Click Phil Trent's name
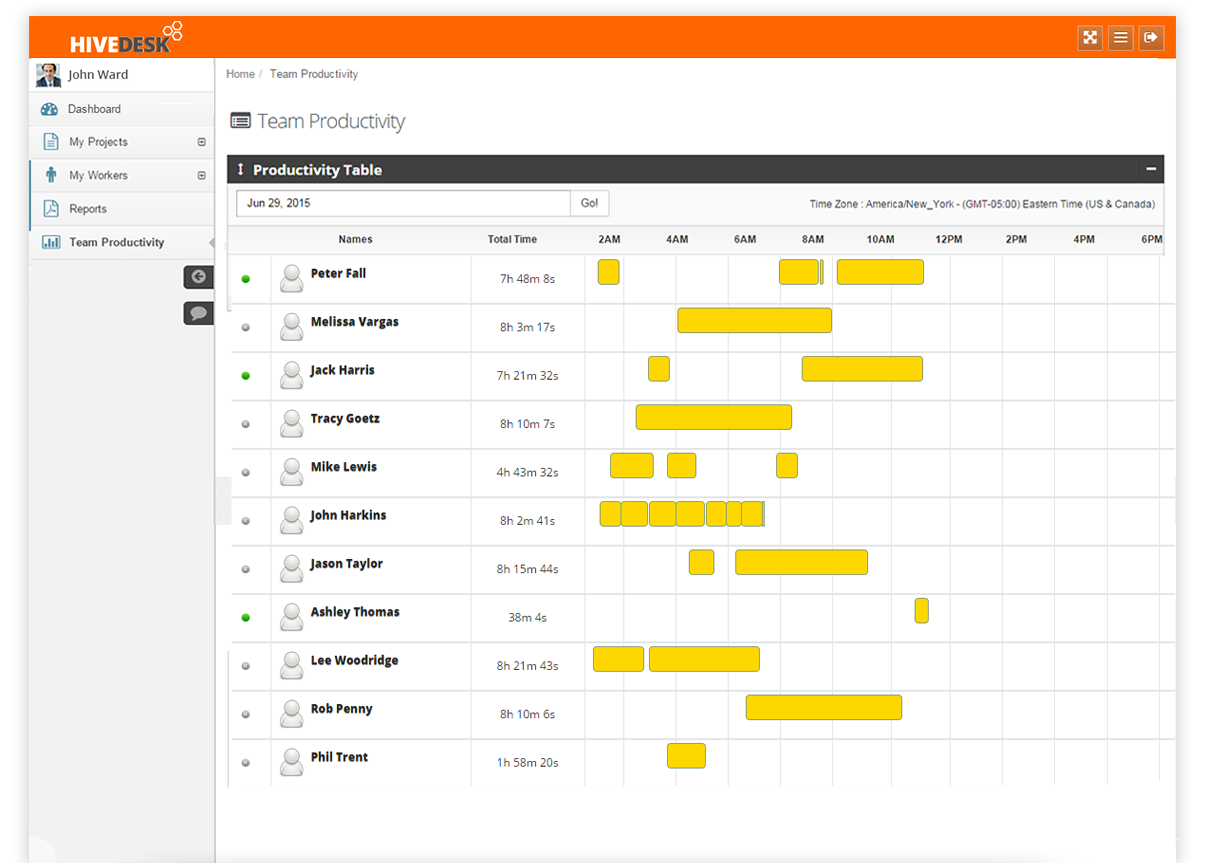Image resolution: width=1205 pixels, height=863 pixels. 339,757
